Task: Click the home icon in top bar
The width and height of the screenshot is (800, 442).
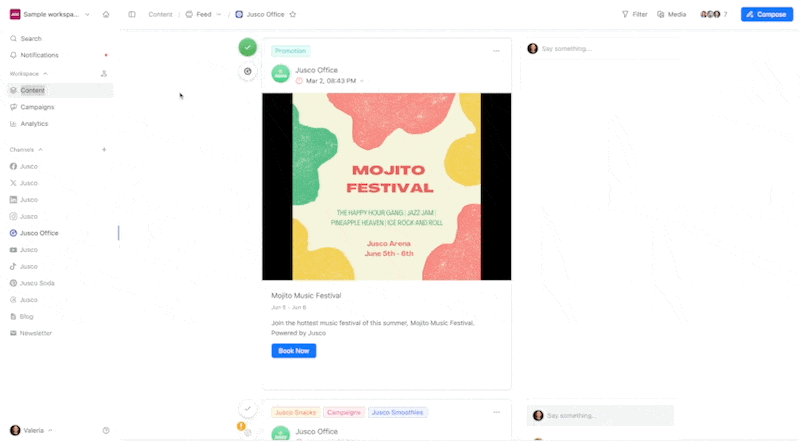Action: [106, 15]
